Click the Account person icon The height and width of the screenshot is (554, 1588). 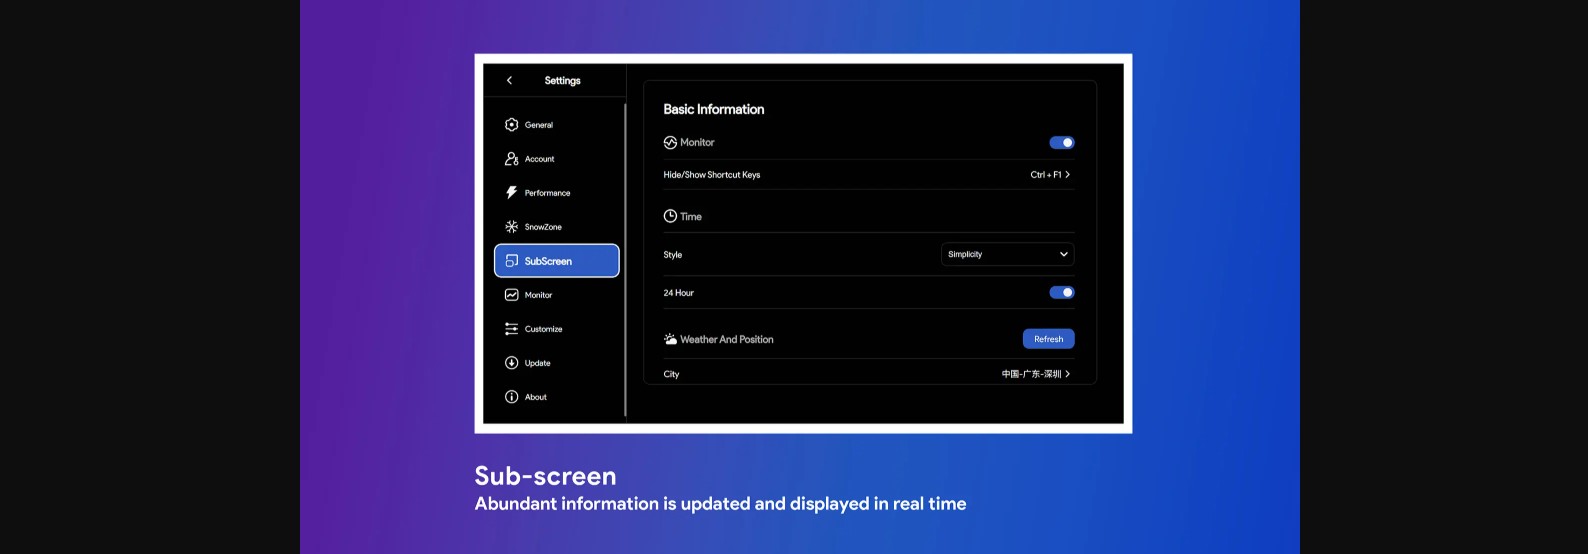[512, 159]
